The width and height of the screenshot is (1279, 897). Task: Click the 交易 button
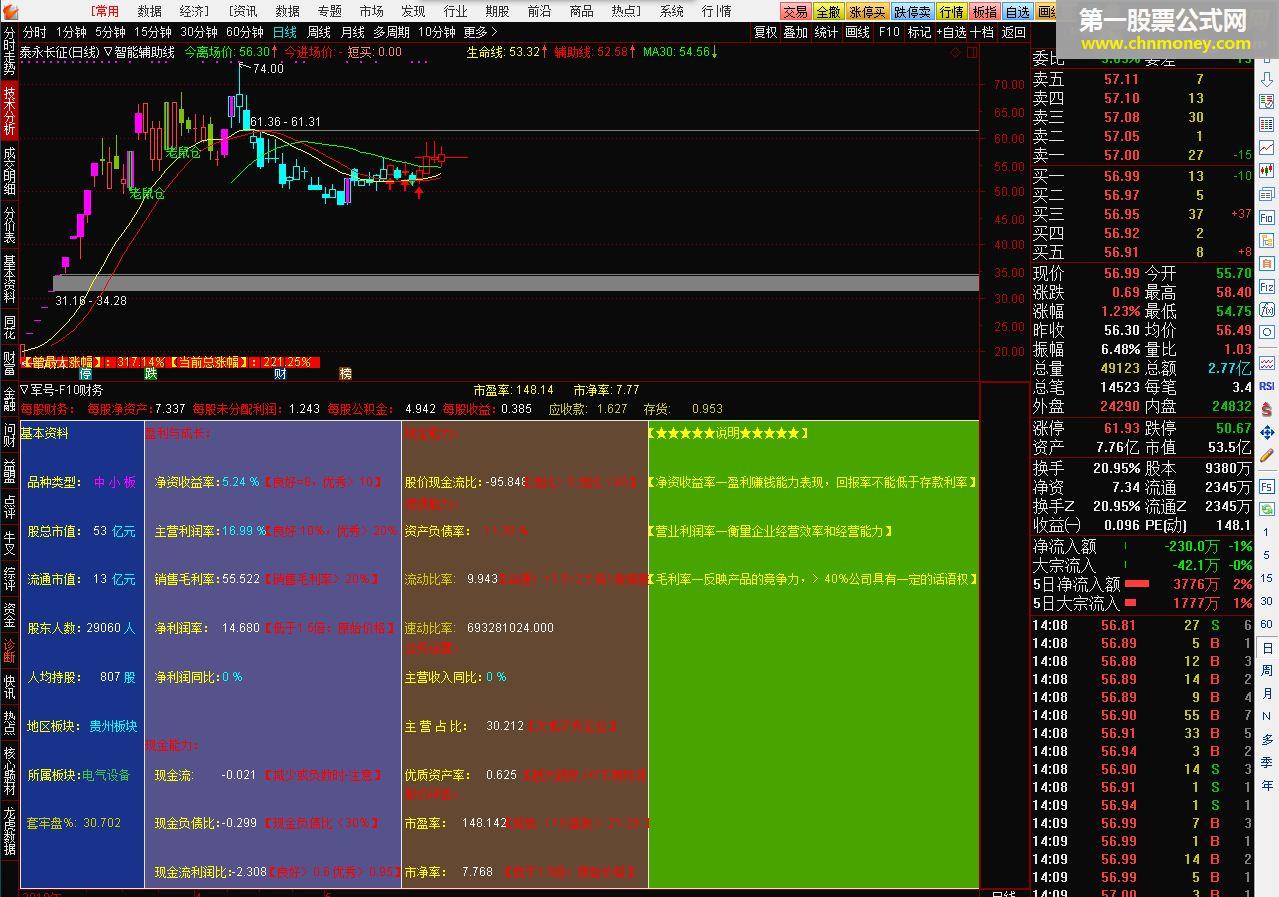coord(795,12)
